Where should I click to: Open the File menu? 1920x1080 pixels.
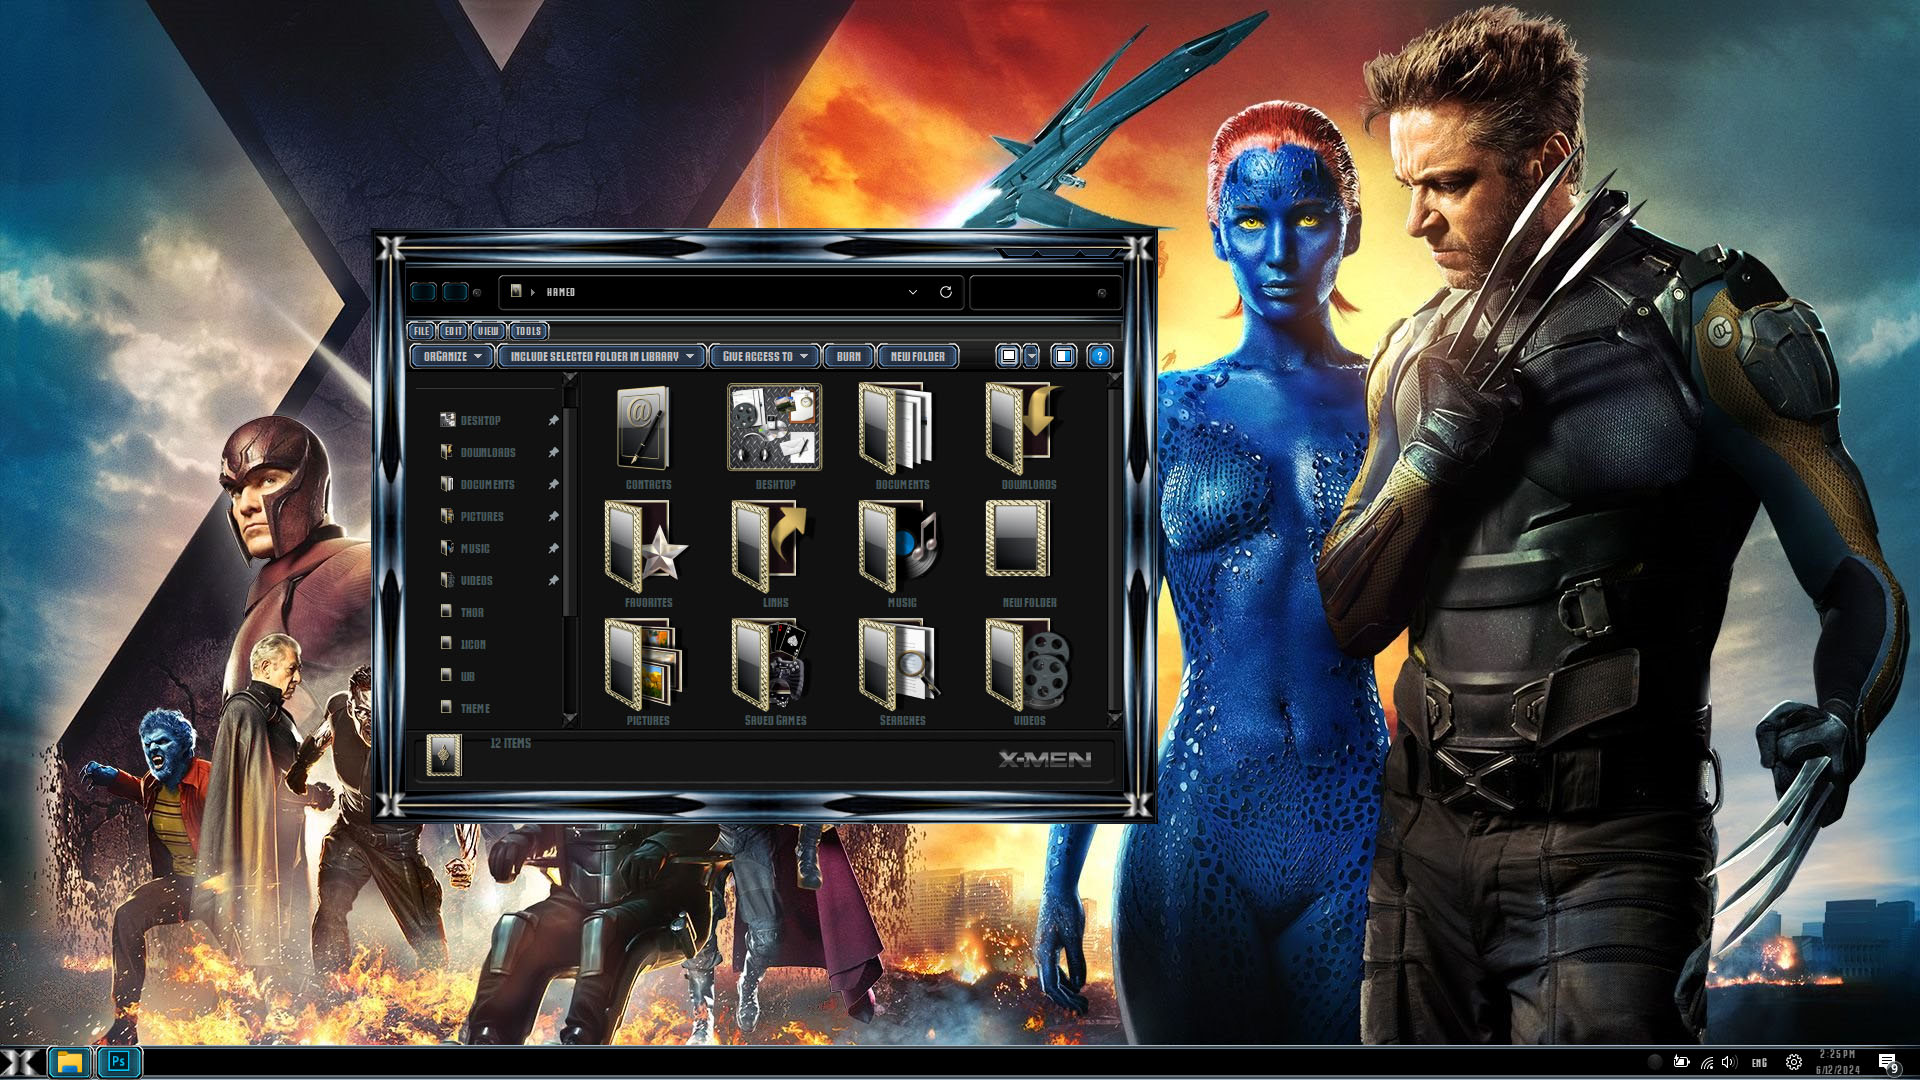click(x=421, y=331)
